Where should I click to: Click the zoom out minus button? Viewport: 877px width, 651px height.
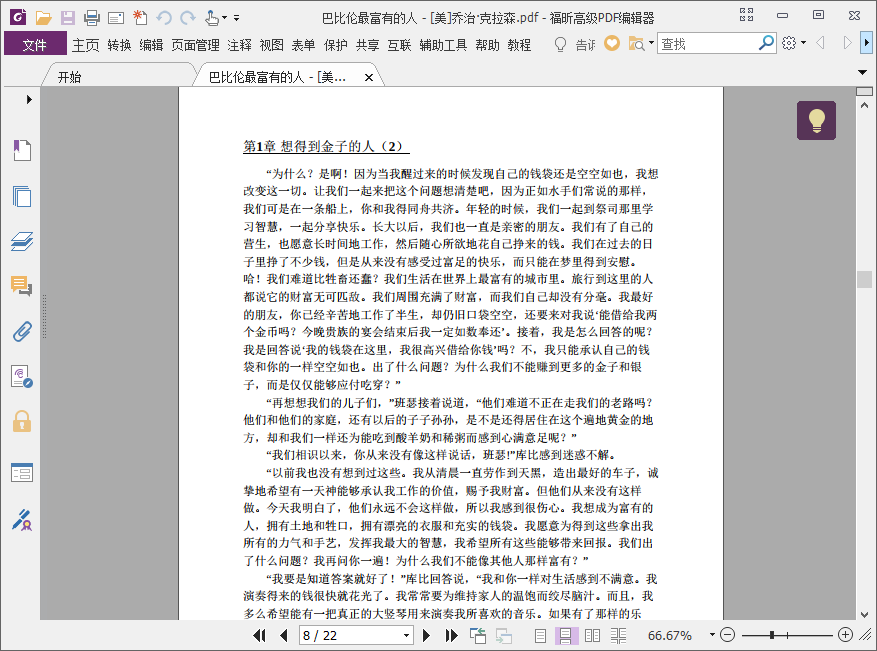[x=727, y=635]
